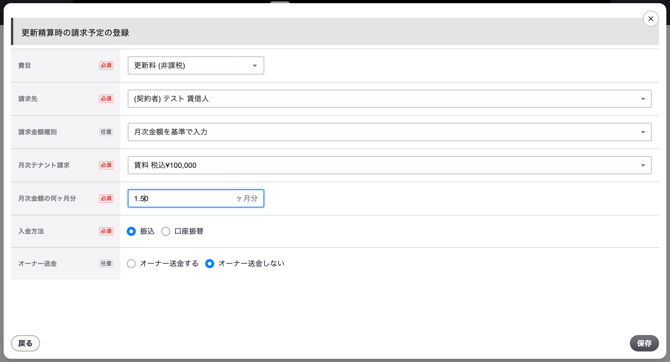Click the 請求金額種別 field label
Screen dimensions: 670x362
(37, 132)
